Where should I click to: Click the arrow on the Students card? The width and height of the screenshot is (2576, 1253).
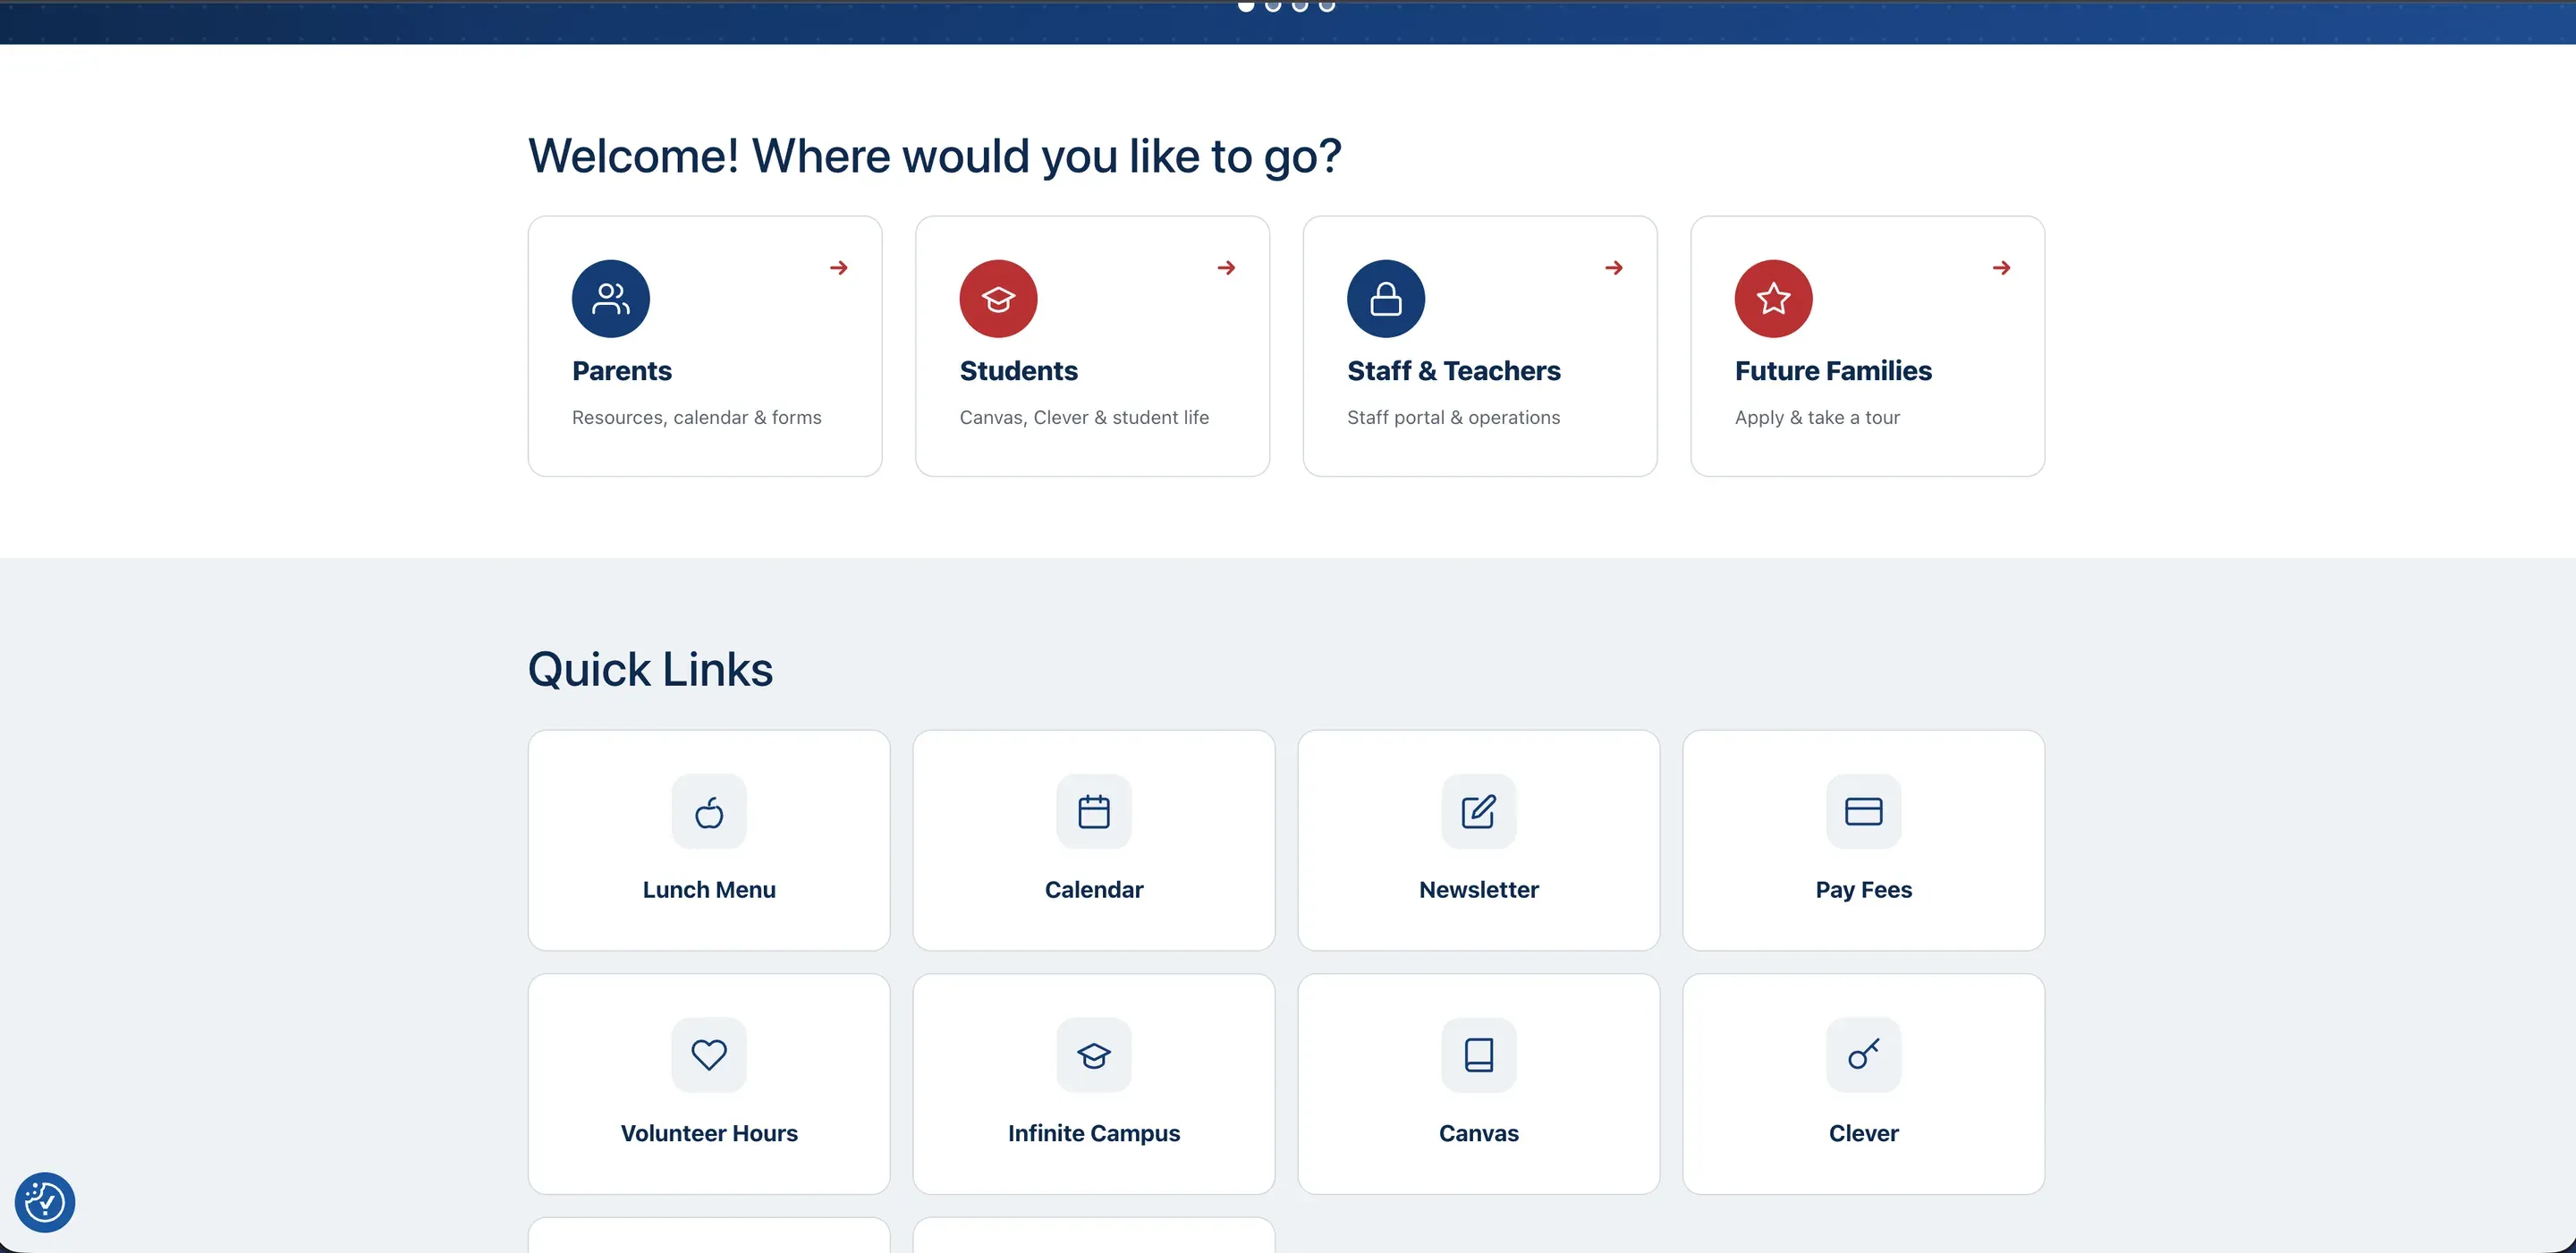click(1226, 267)
